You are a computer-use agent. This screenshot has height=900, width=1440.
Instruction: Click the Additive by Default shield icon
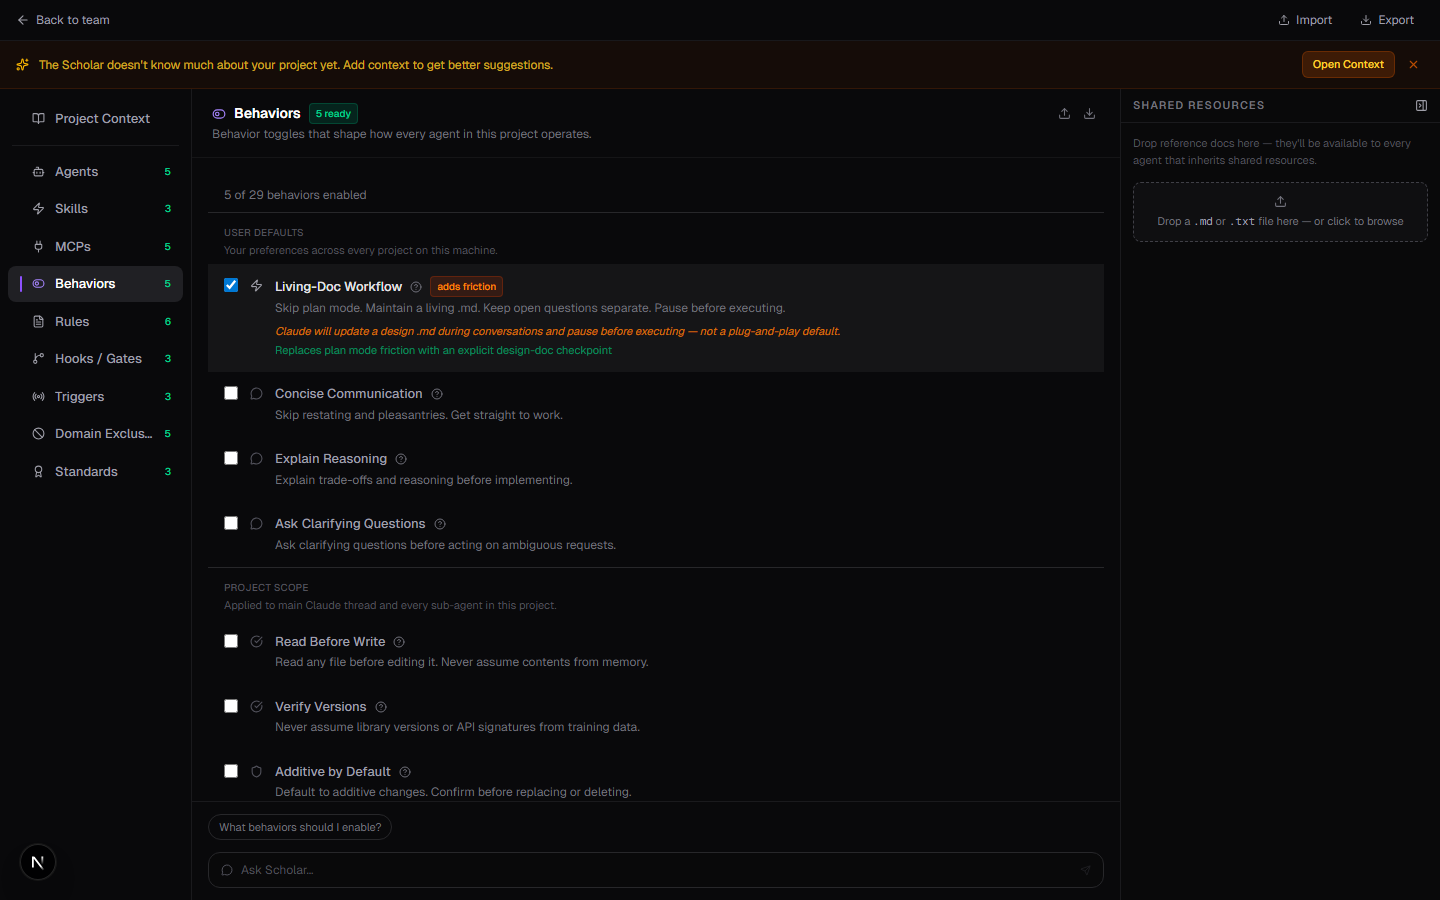[257, 772]
